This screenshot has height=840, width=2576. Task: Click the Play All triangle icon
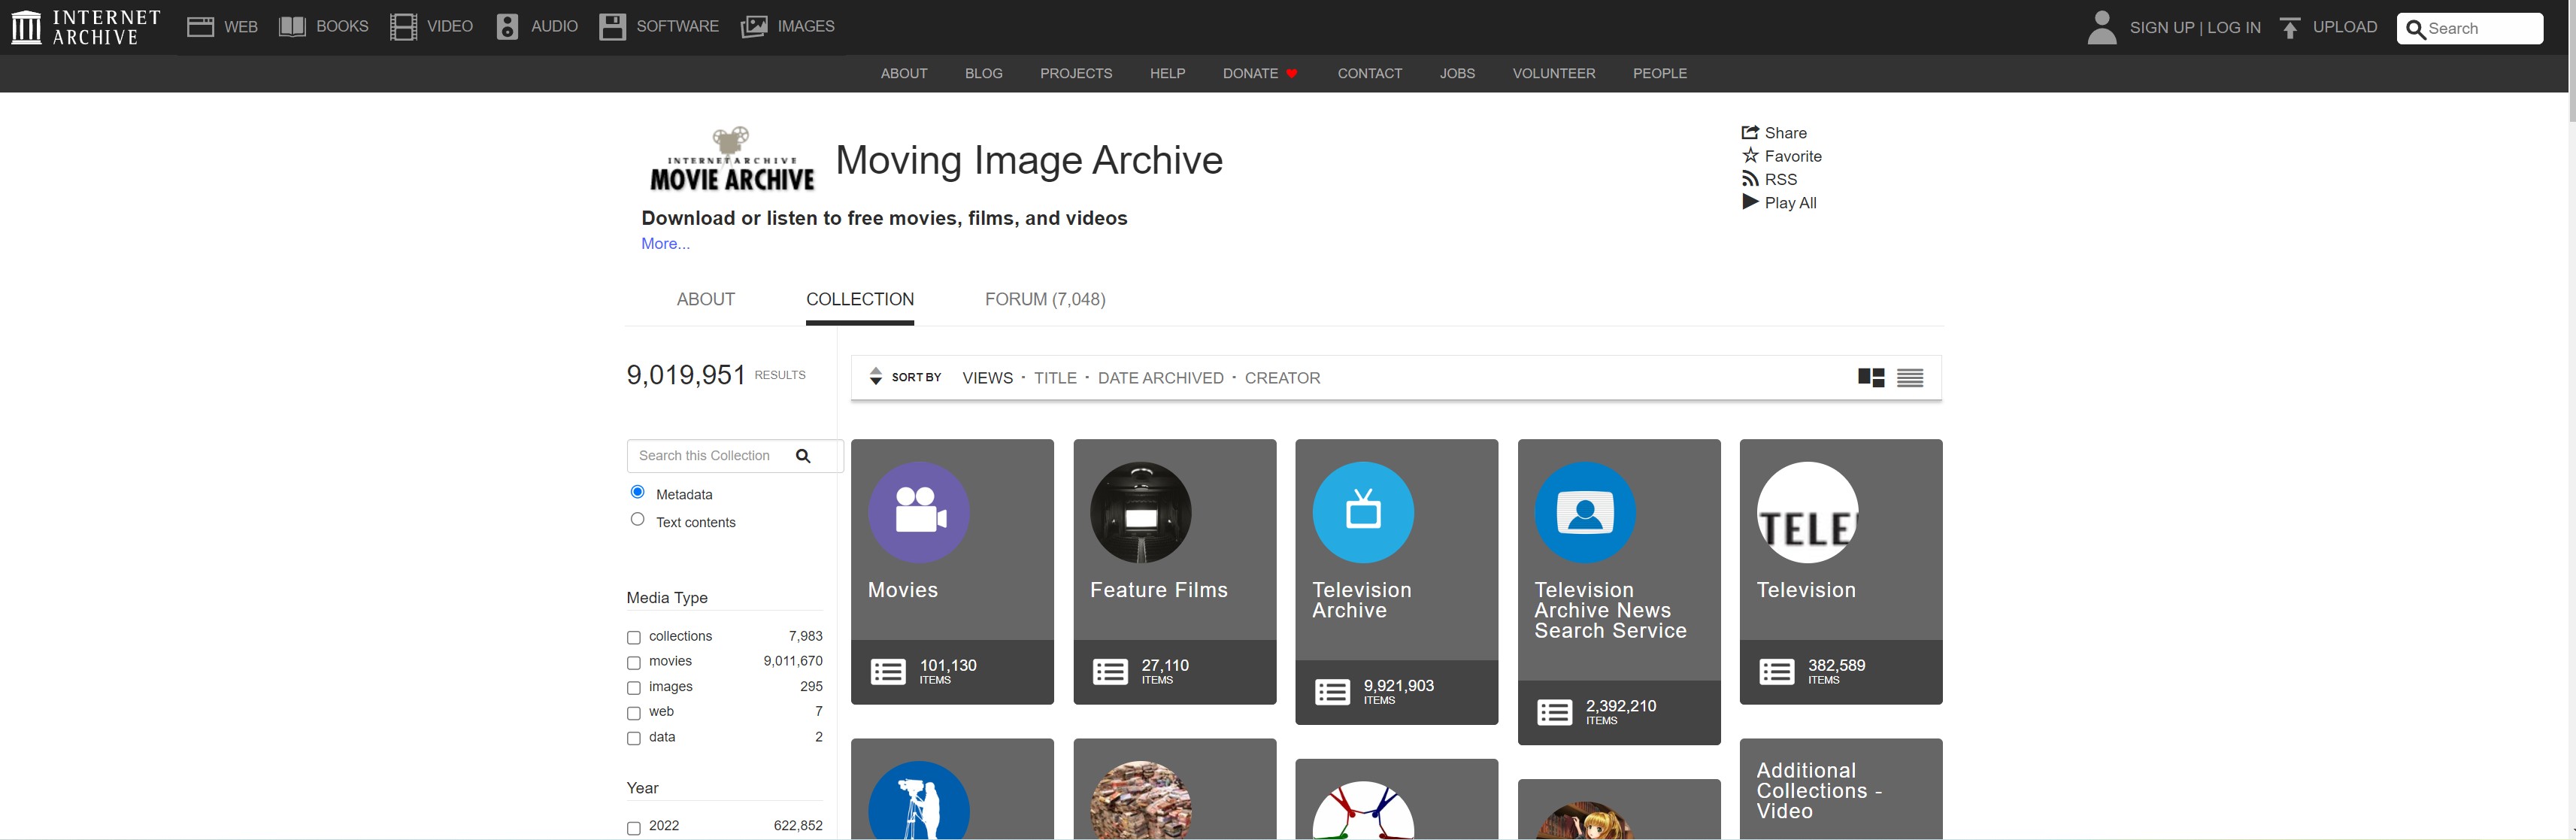tap(1750, 202)
